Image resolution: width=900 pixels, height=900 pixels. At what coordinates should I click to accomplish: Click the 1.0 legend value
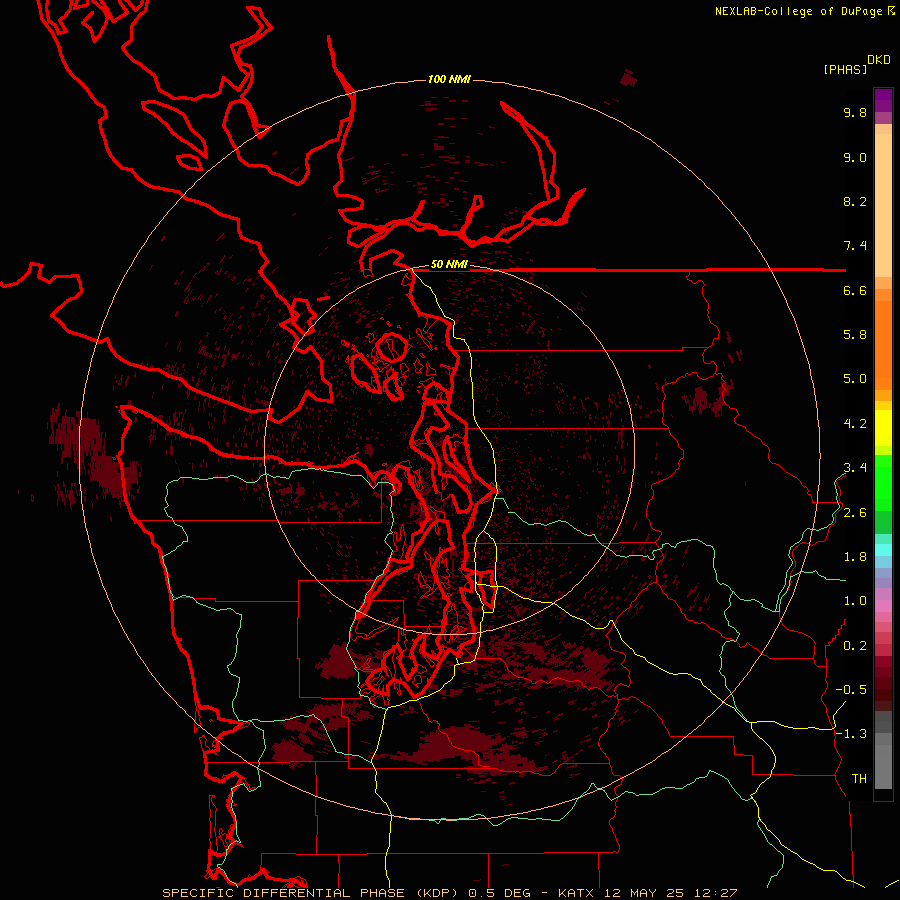click(x=855, y=601)
